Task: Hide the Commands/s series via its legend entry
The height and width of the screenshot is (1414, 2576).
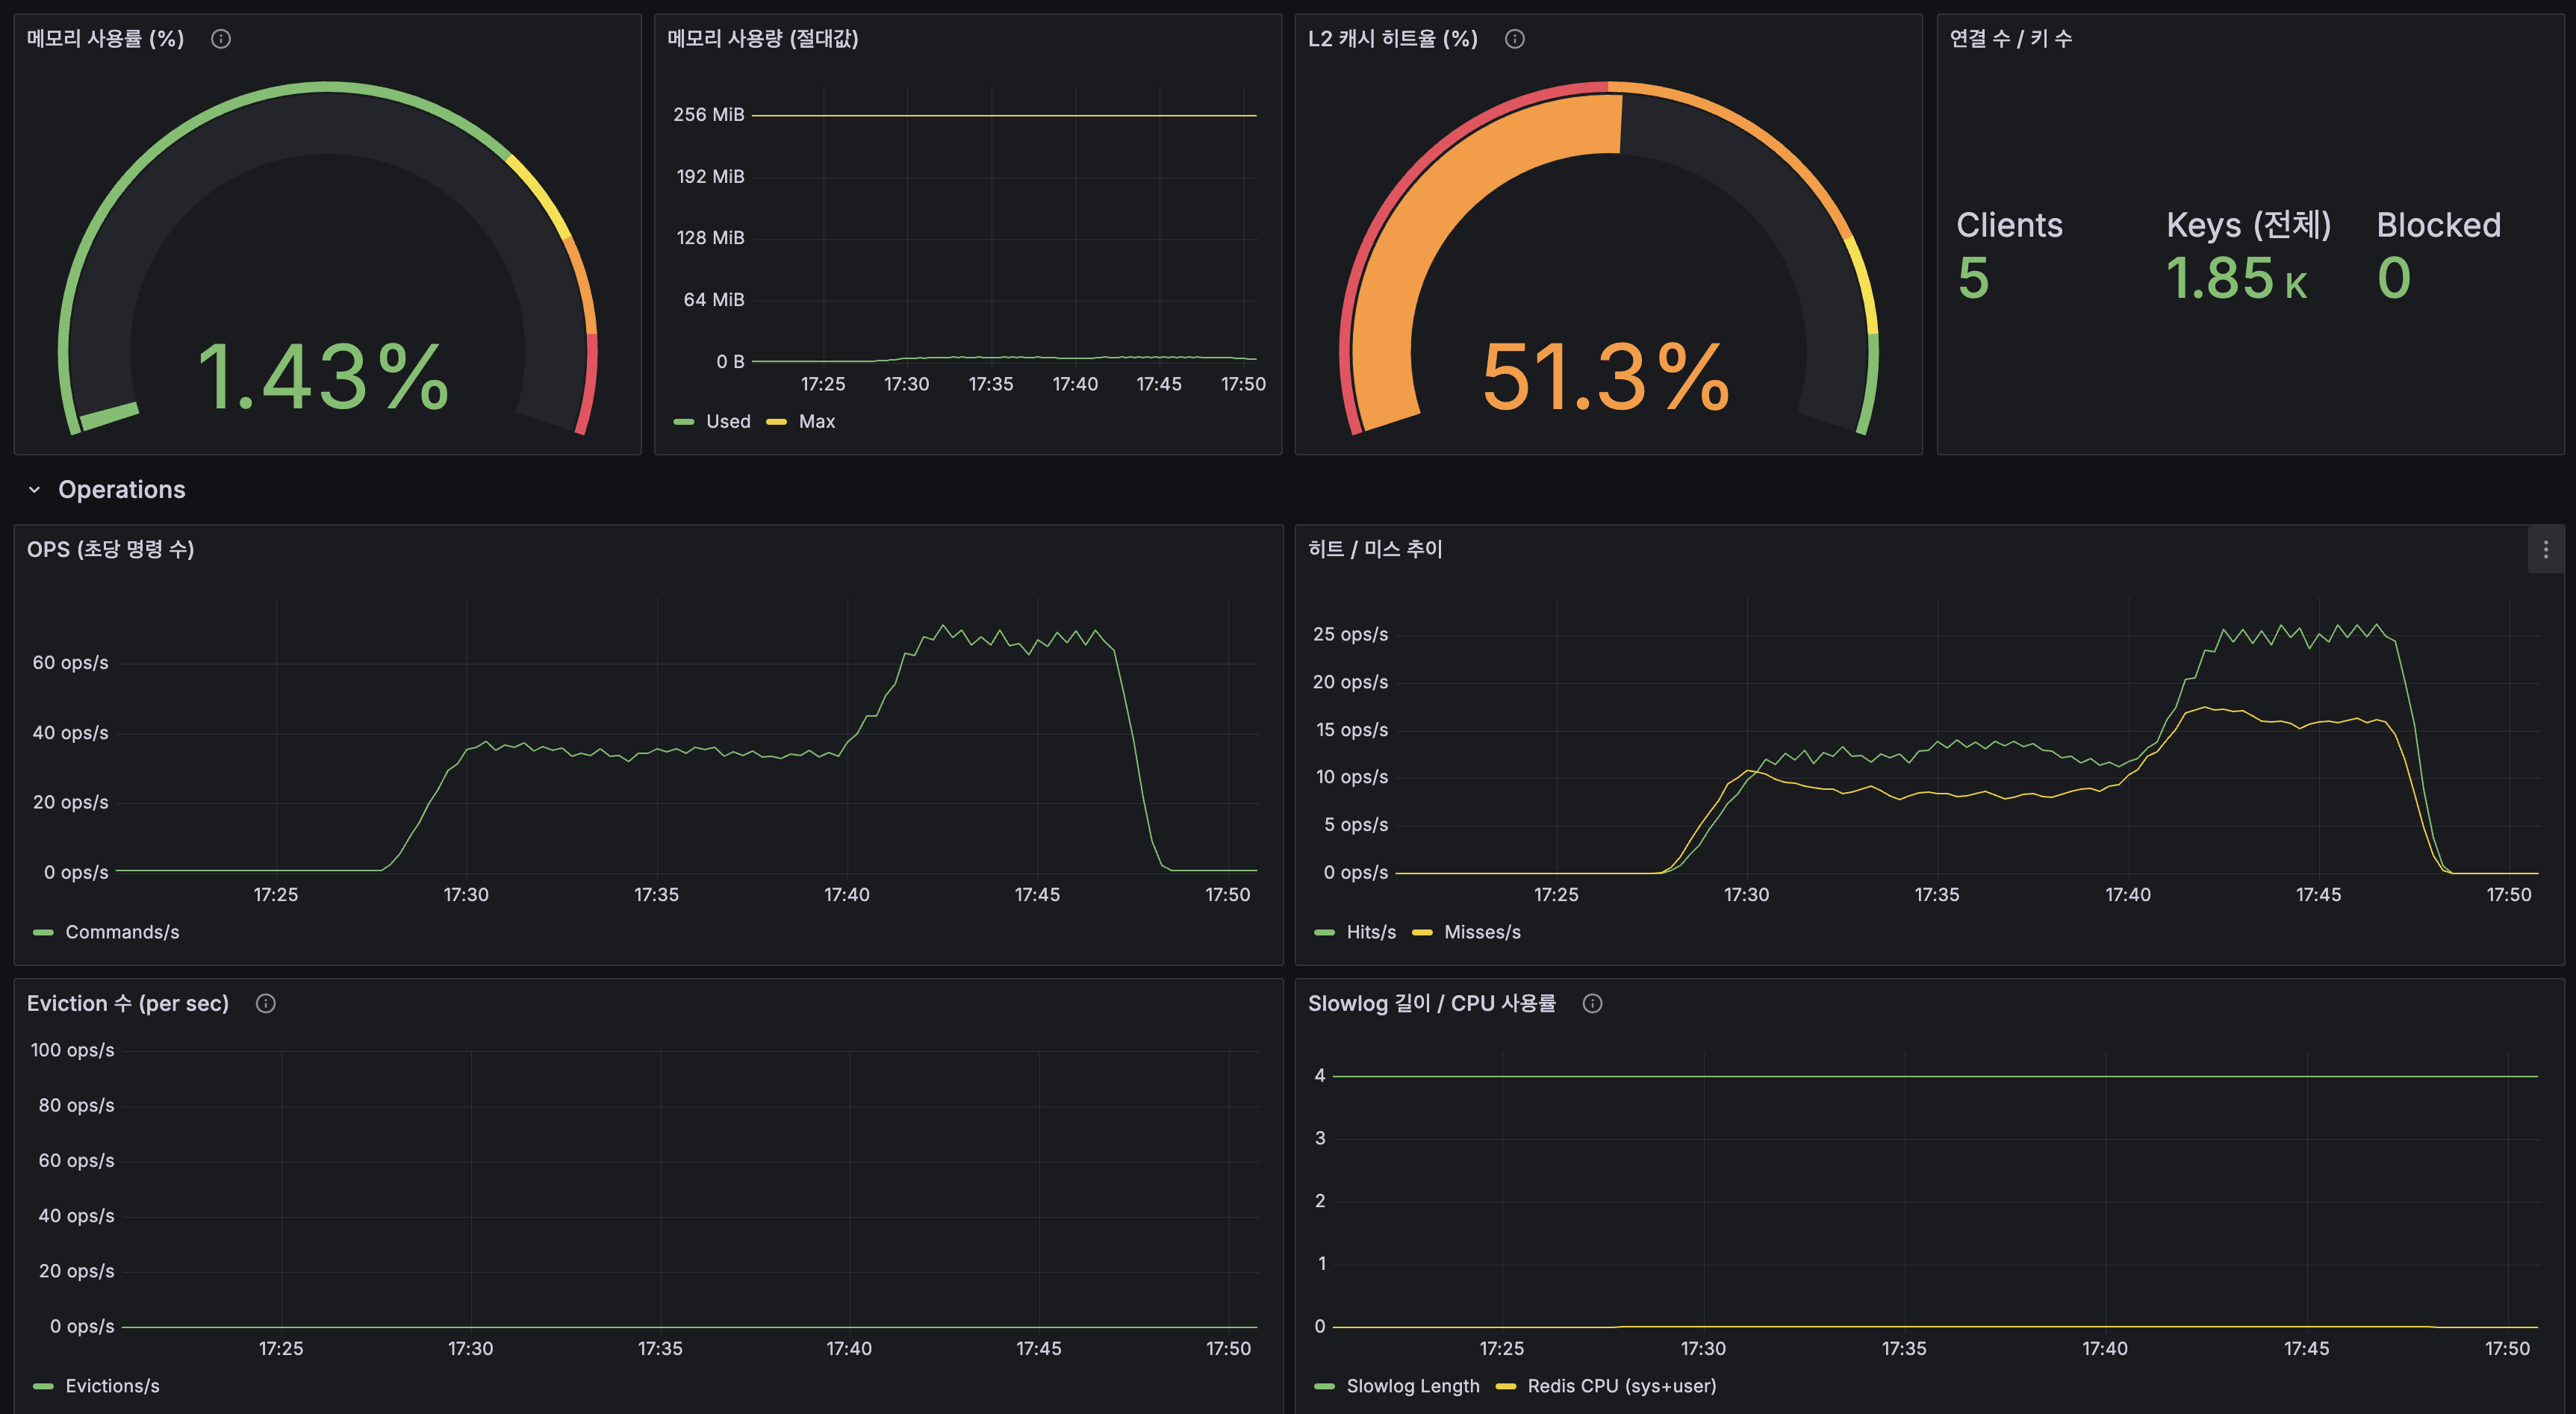Action: pyautogui.click(x=122, y=931)
